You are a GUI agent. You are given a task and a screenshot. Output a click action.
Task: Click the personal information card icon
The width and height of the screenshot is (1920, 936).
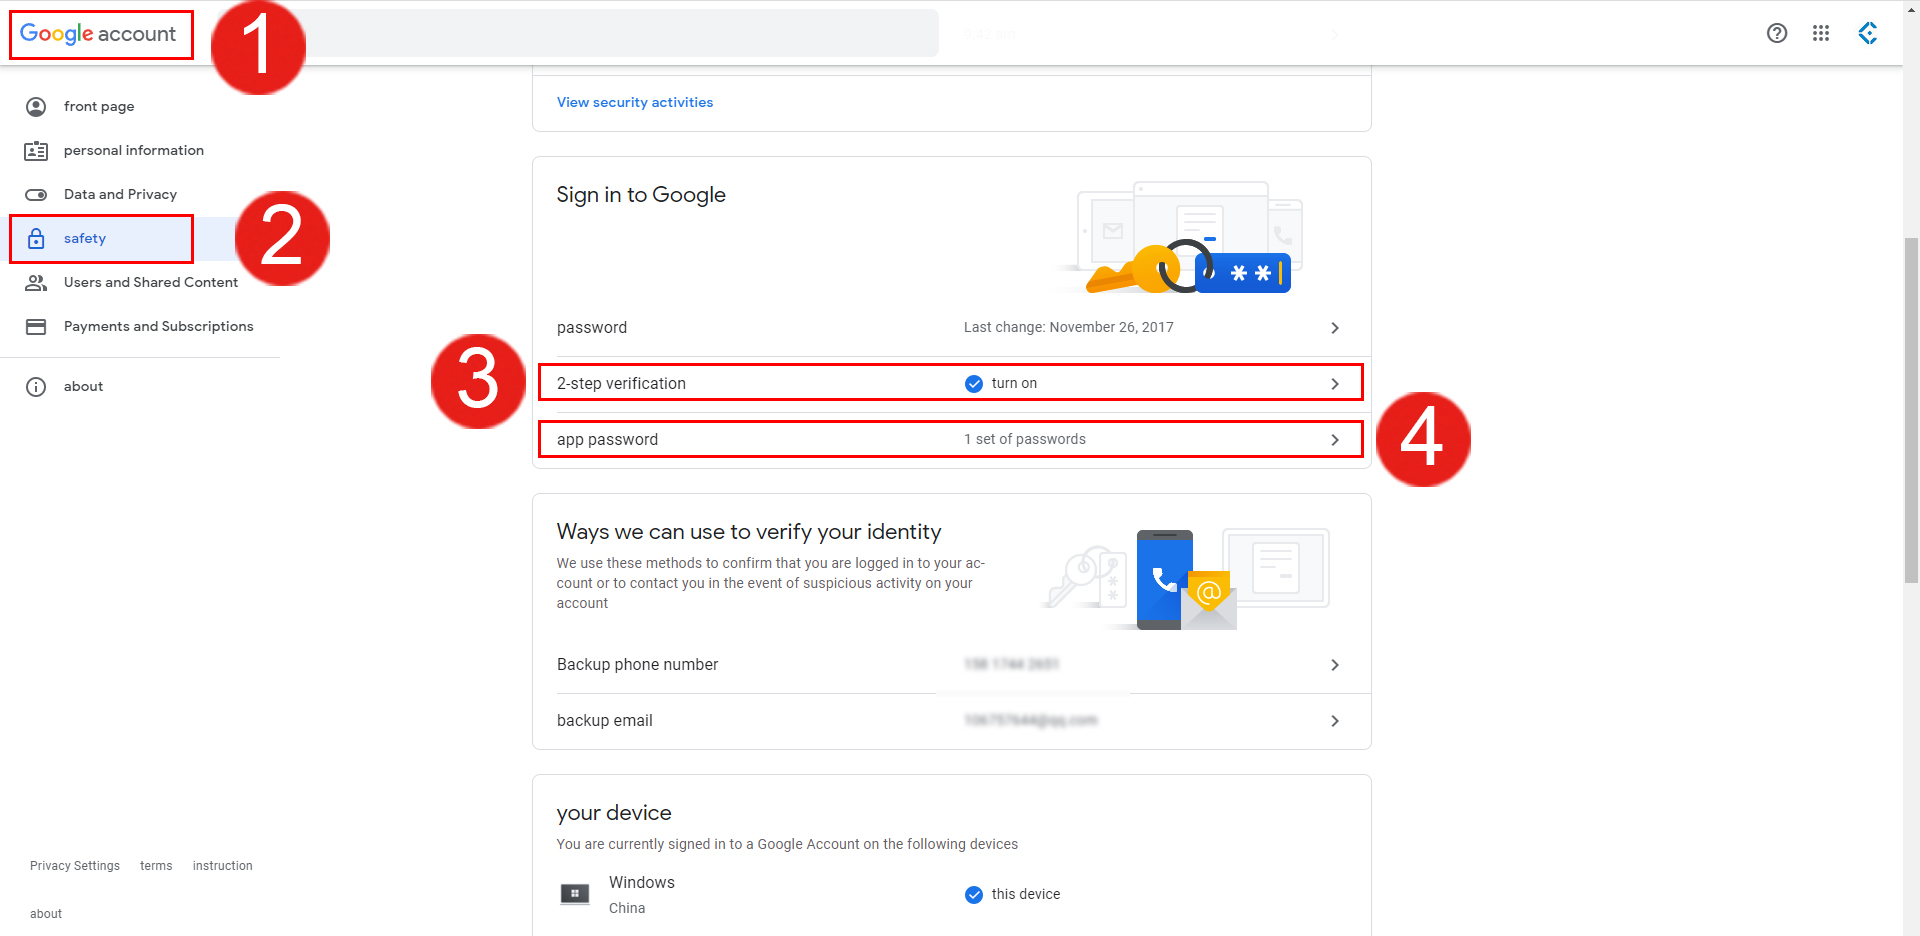click(36, 151)
